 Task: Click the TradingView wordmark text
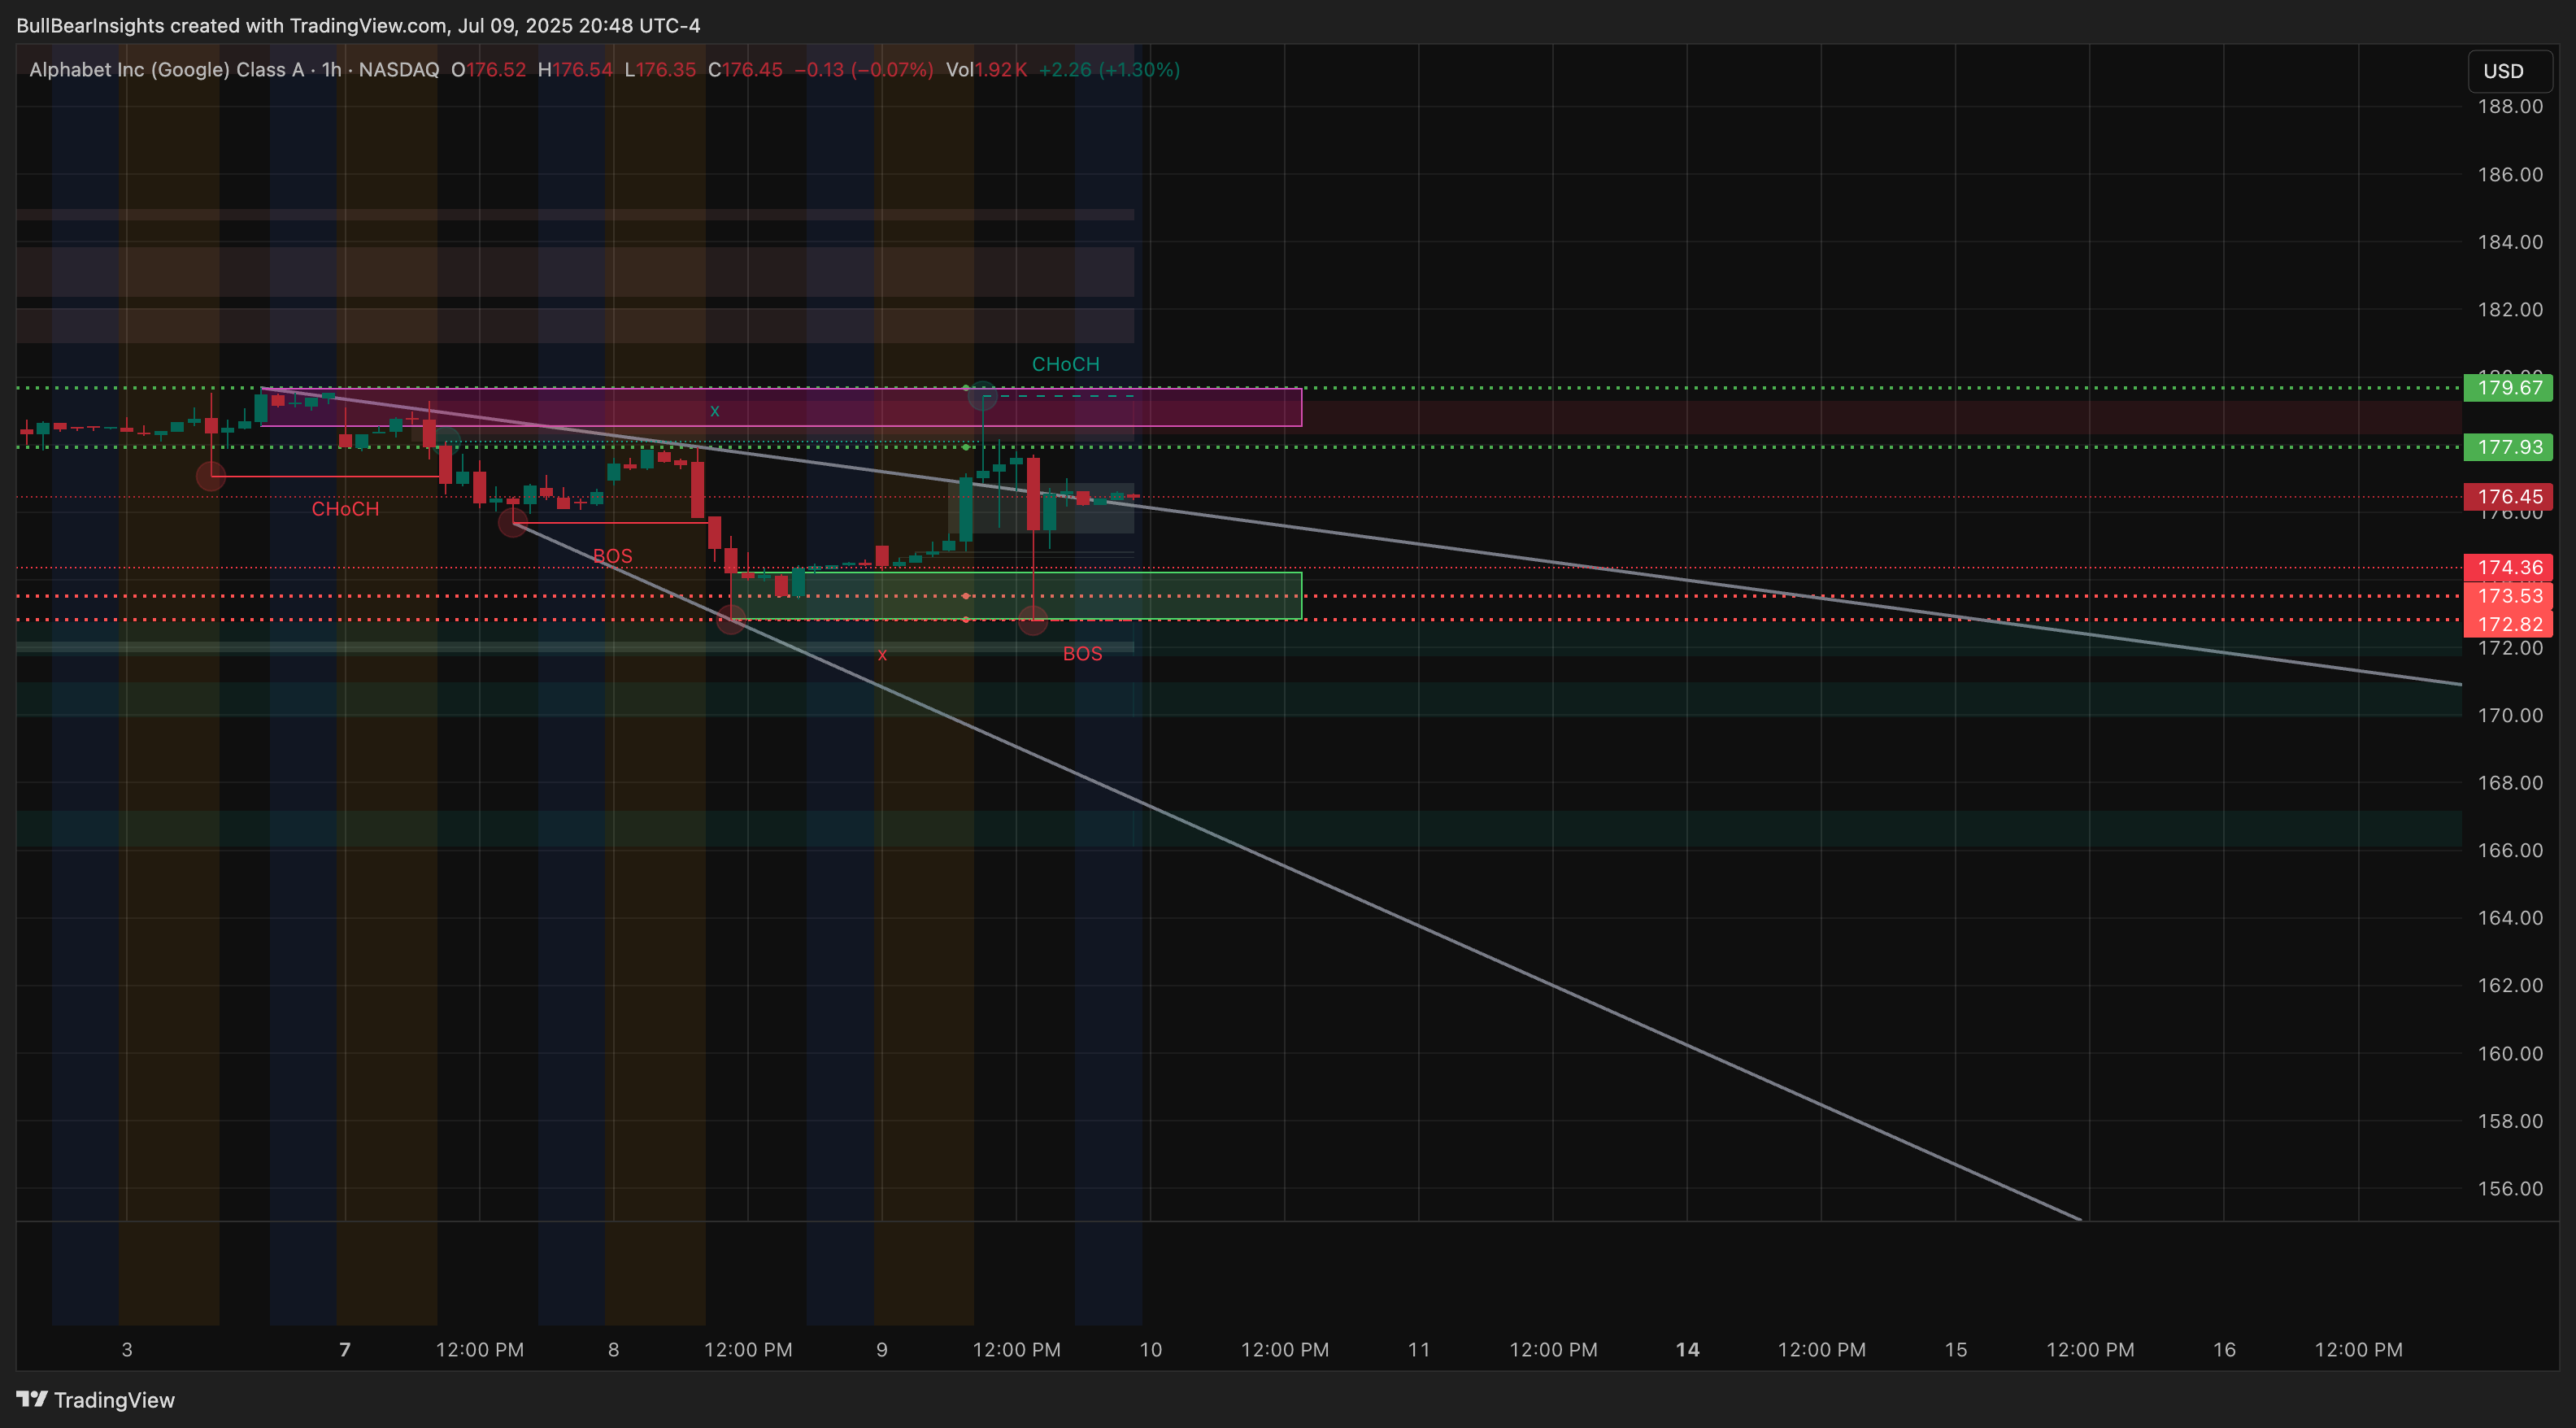[x=114, y=1400]
